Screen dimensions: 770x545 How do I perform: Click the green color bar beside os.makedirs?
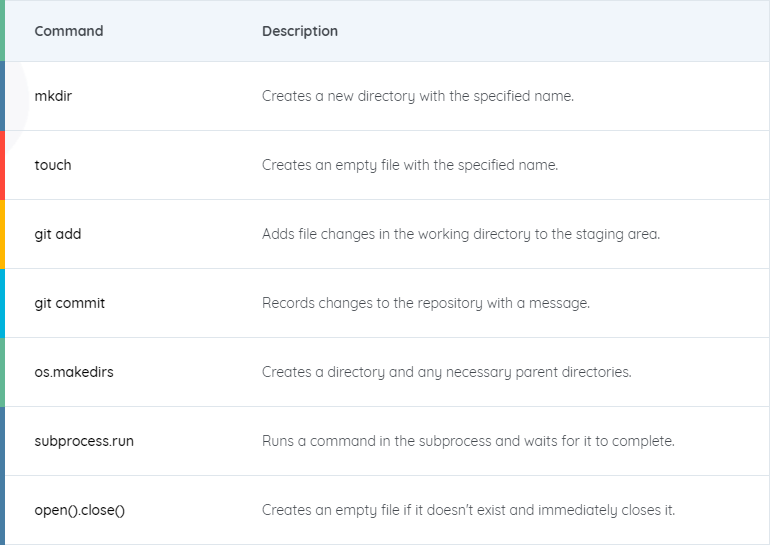pos(2,372)
